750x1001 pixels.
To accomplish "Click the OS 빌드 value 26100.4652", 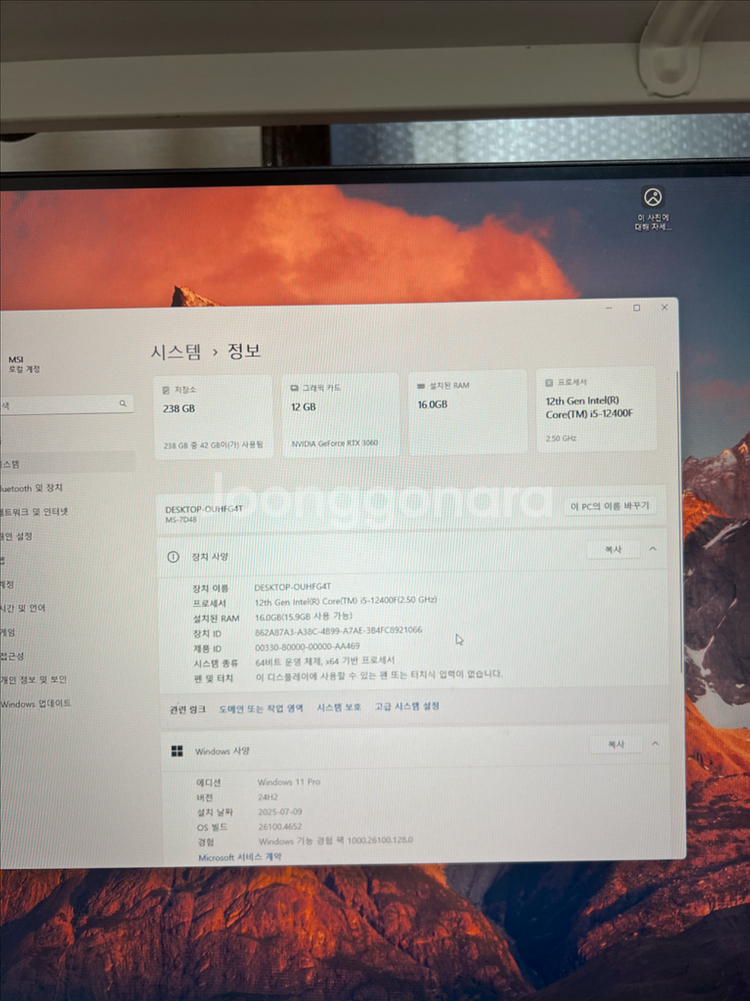I will tap(280, 827).
